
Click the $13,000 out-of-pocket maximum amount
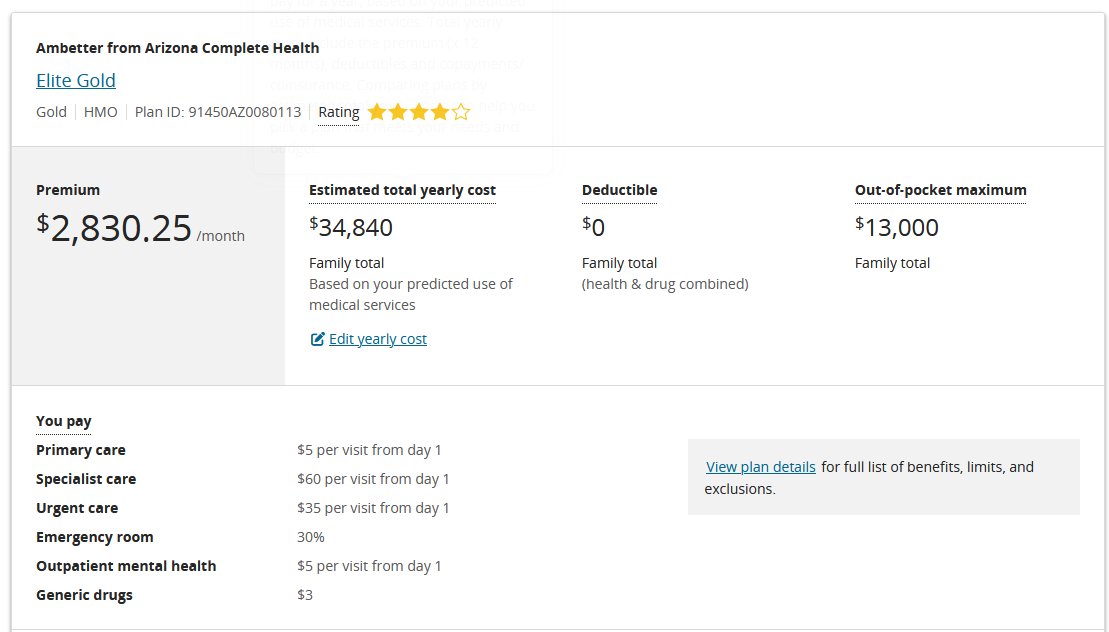897,228
